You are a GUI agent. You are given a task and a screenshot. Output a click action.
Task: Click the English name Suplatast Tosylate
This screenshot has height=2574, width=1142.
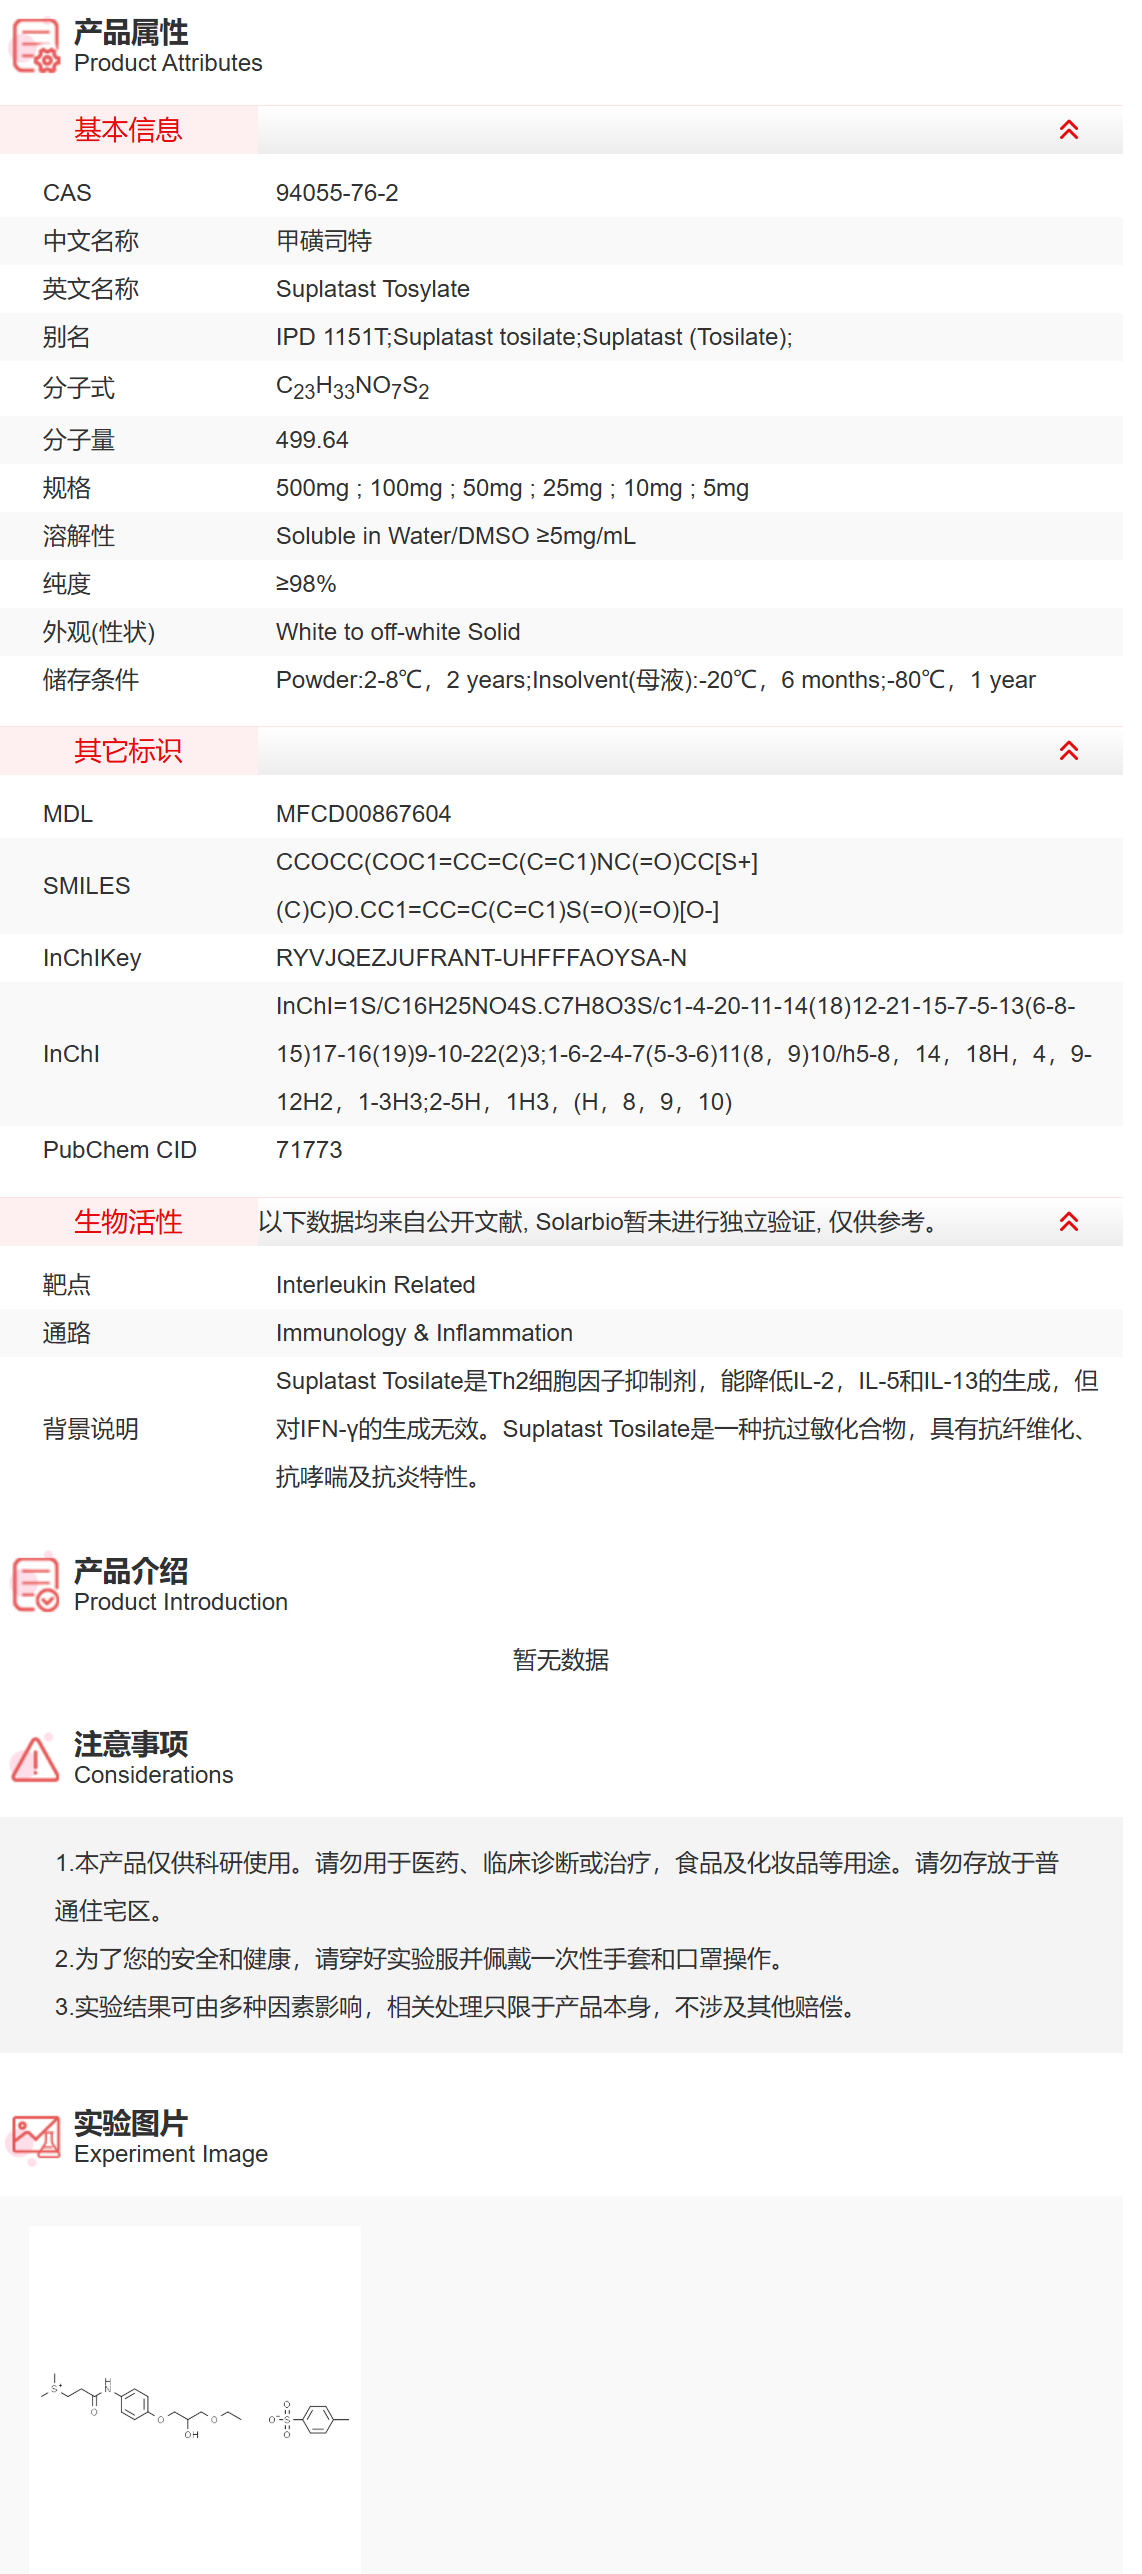coord(373,289)
